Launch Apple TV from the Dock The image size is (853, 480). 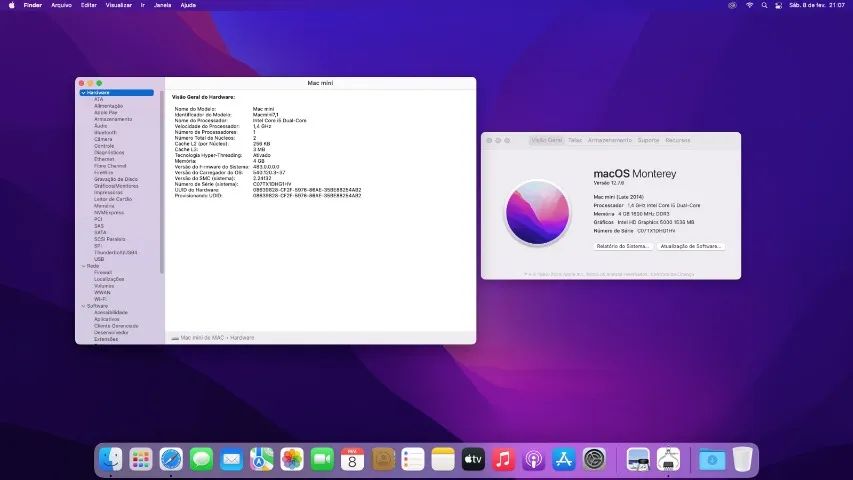pos(473,460)
